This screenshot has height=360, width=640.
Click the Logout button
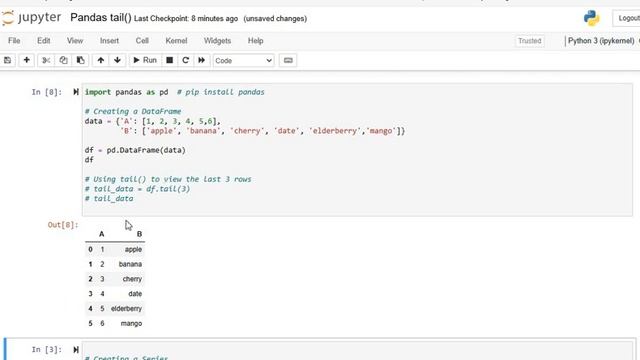tap(627, 18)
